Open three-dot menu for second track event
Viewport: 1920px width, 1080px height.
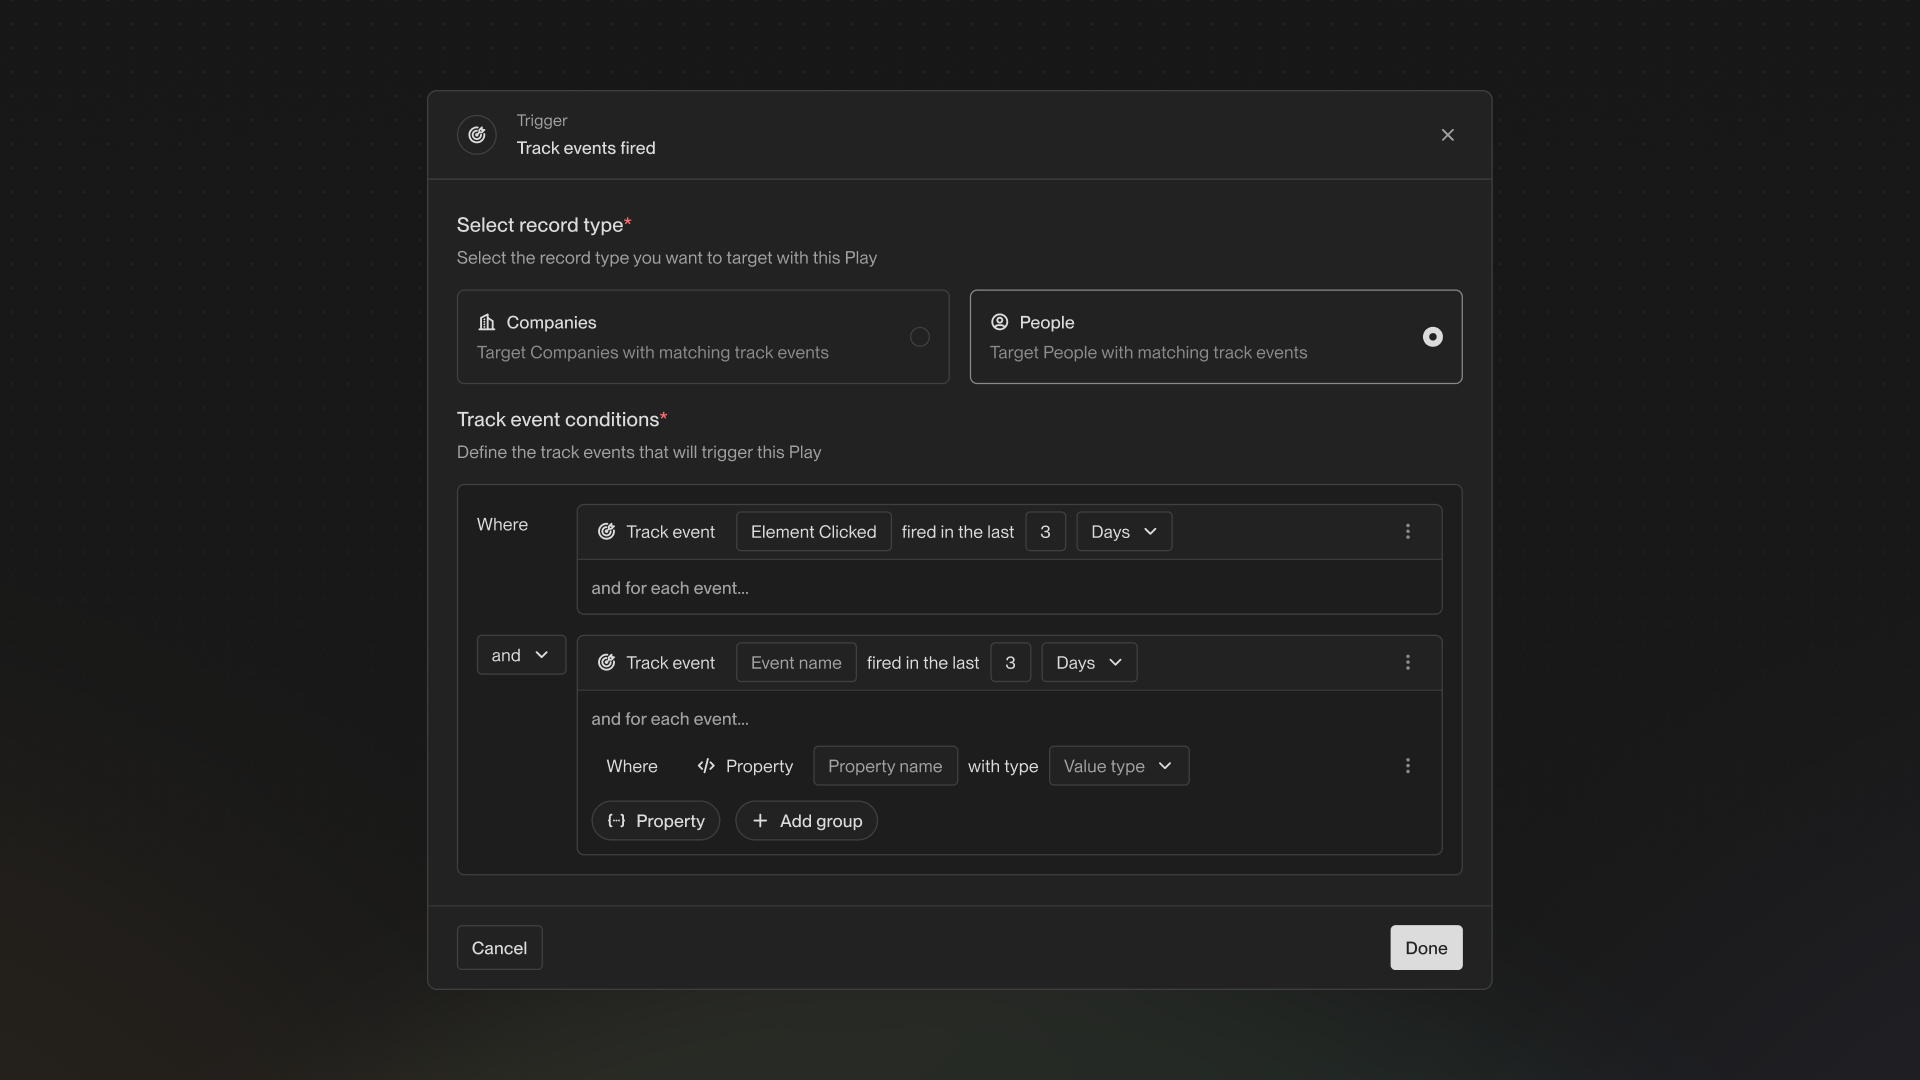[x=1407, y=663]
